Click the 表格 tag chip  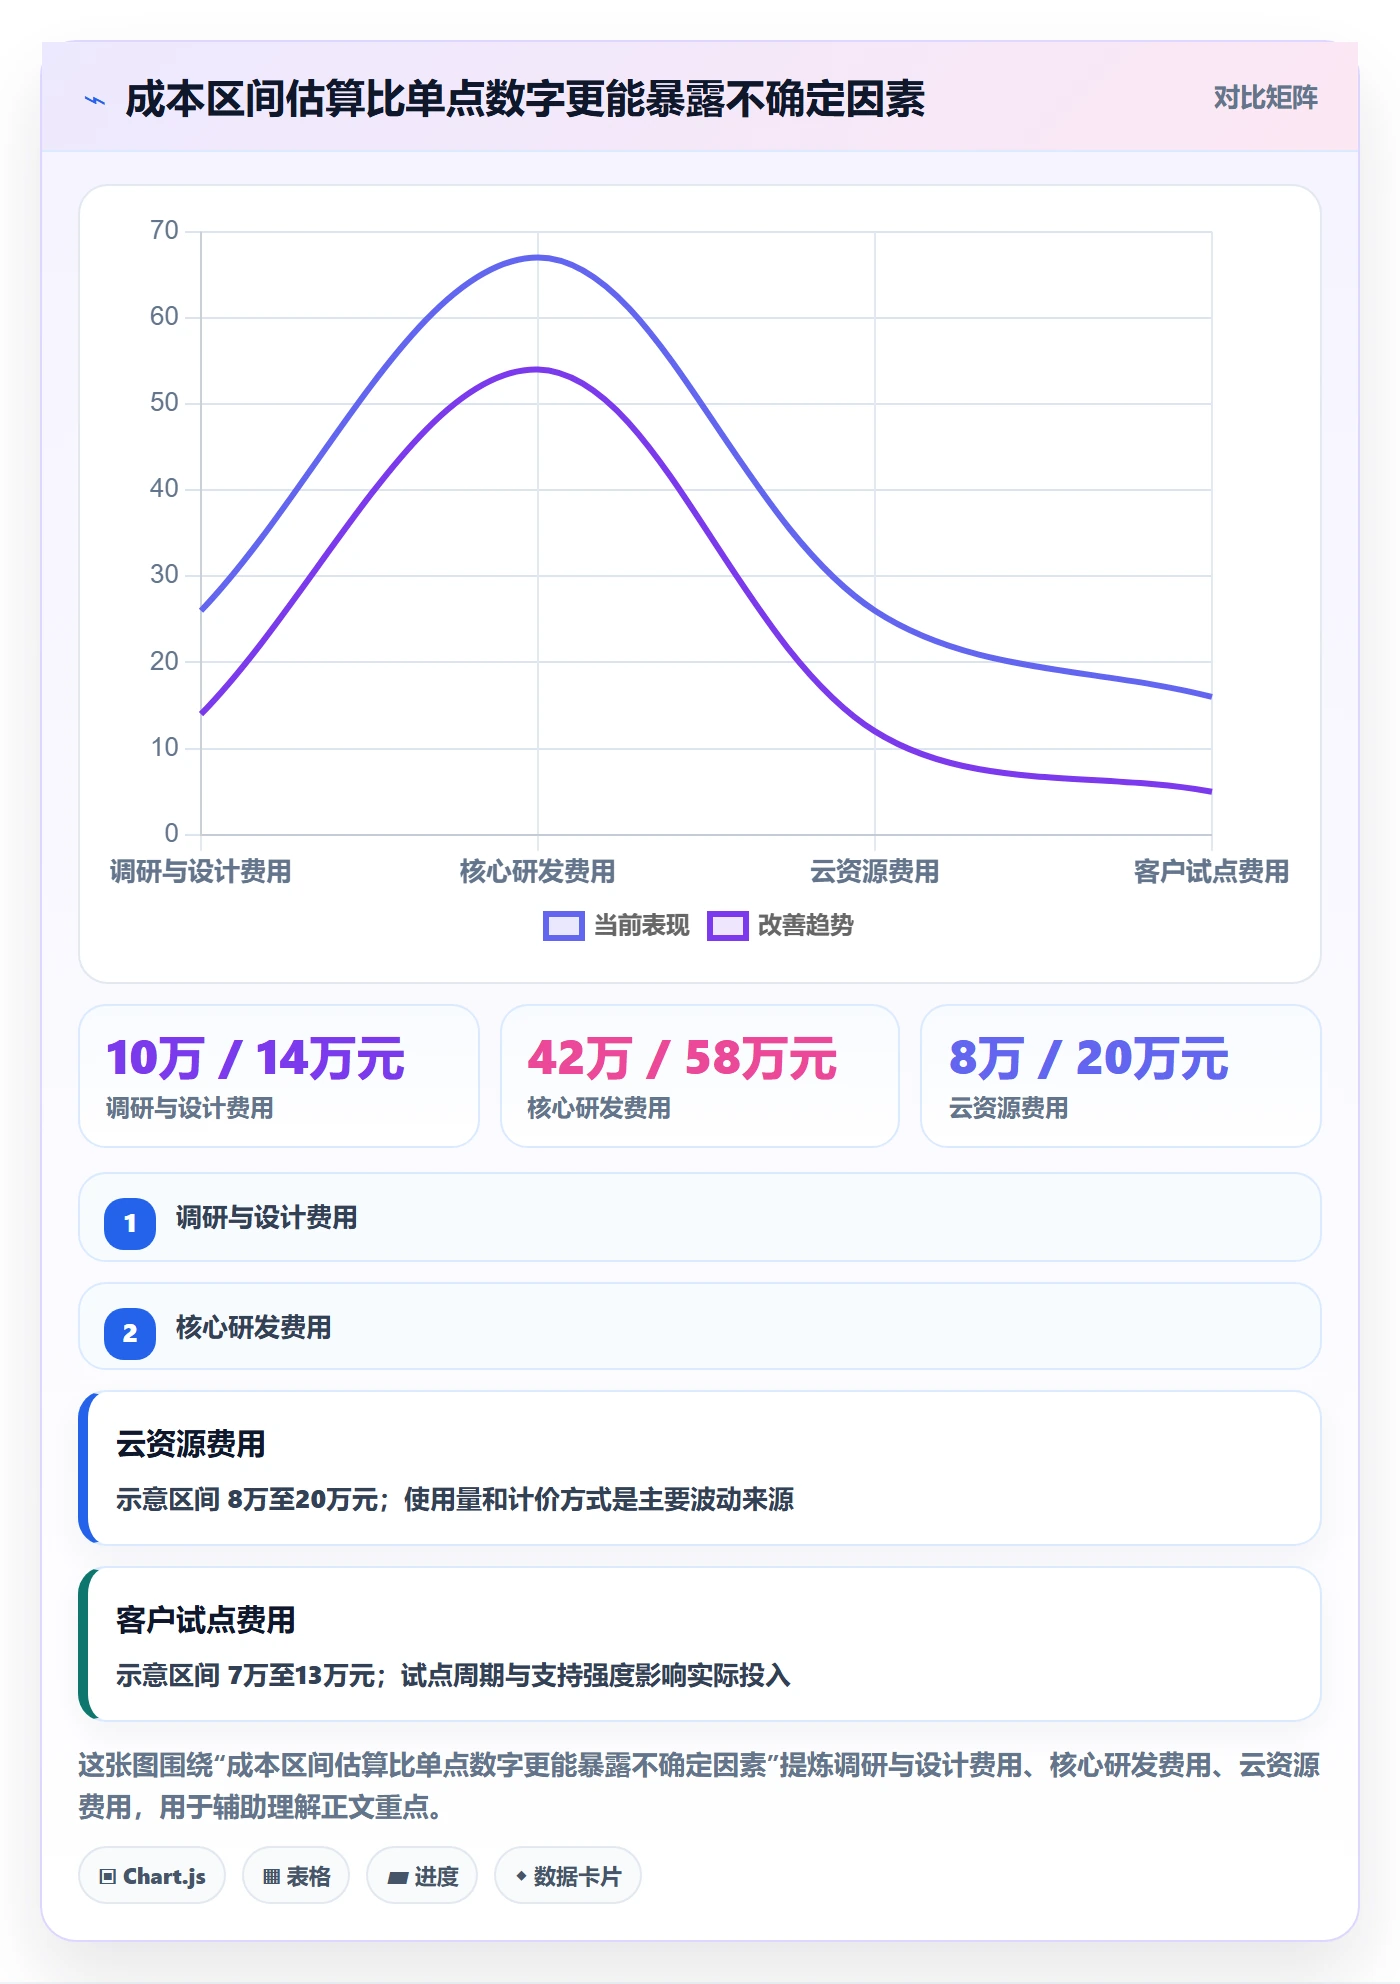point(296,1876)
